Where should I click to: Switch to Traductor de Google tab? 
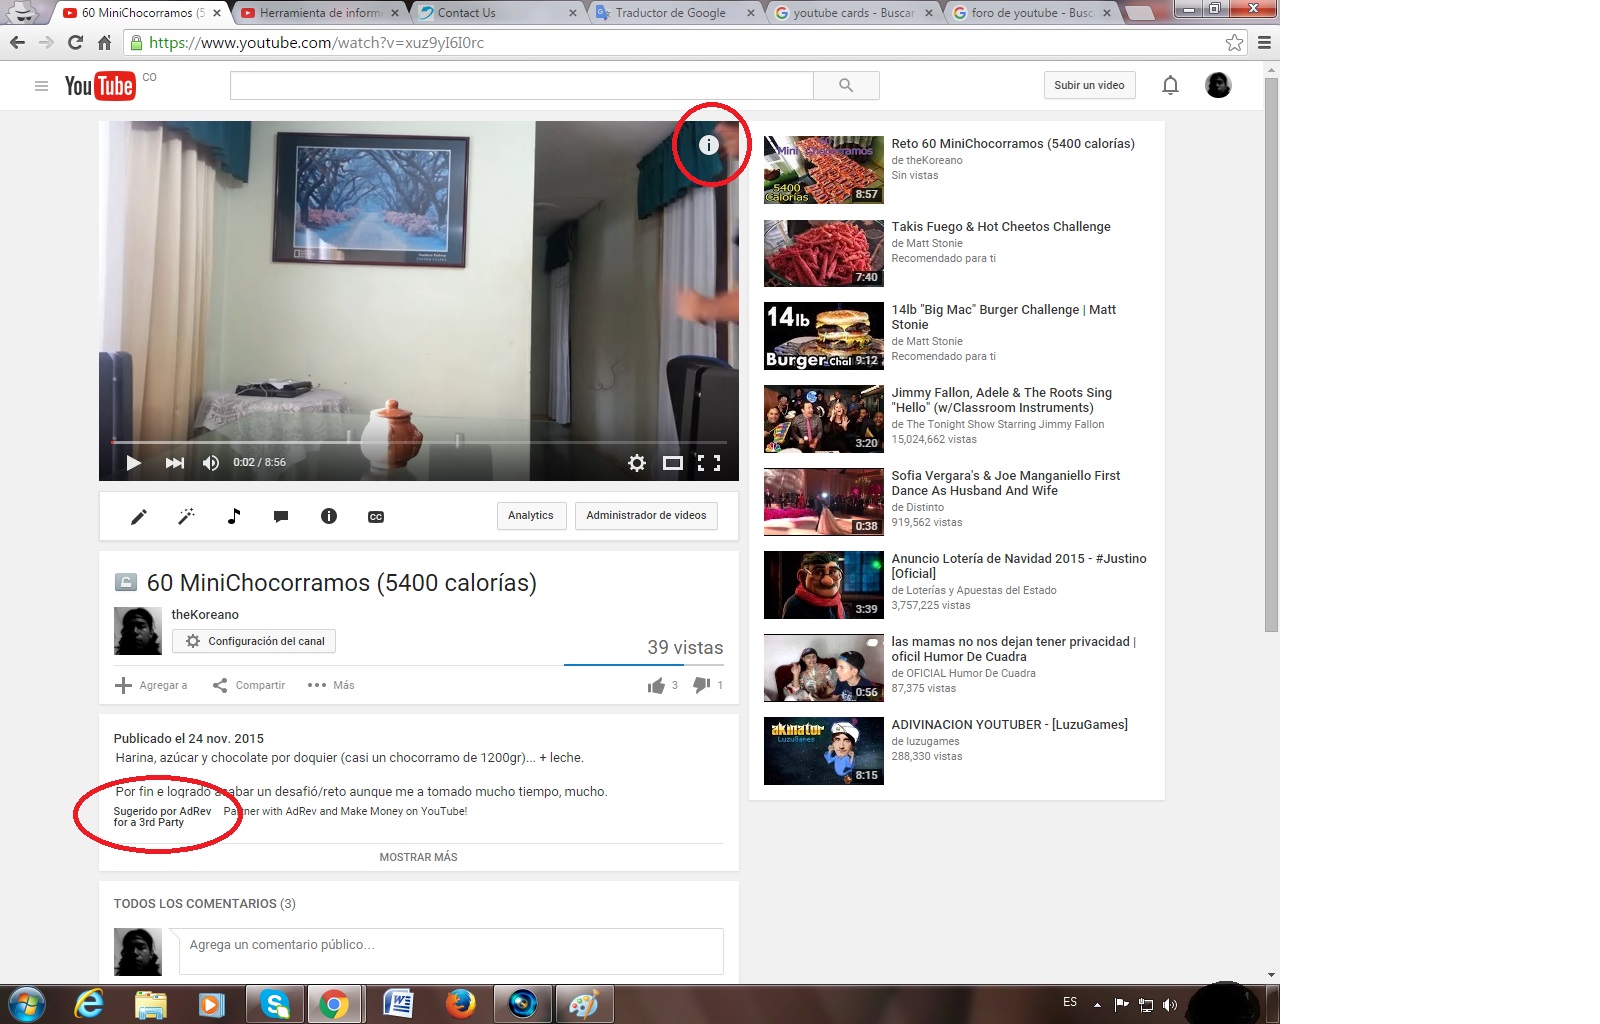pyautogui.click(x=675, y=13)
